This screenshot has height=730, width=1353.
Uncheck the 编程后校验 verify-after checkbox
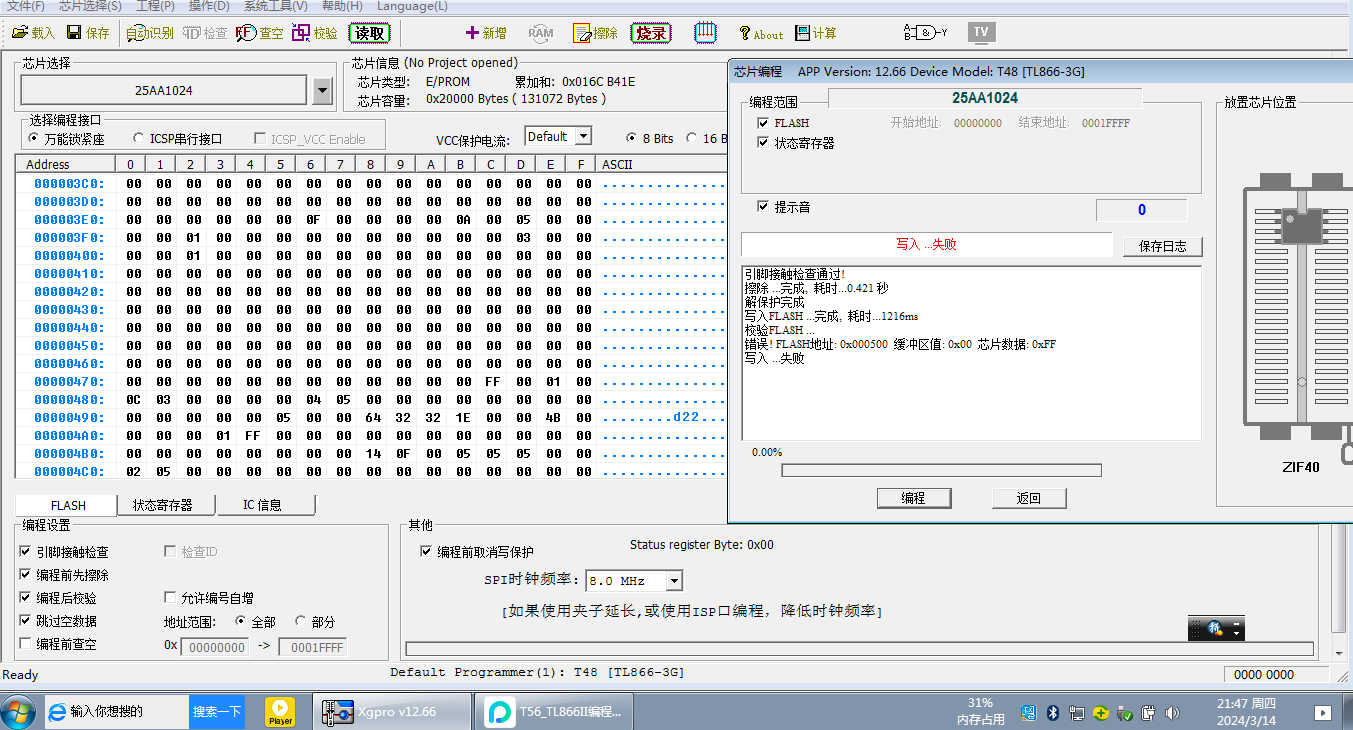[x=26, y=598]
